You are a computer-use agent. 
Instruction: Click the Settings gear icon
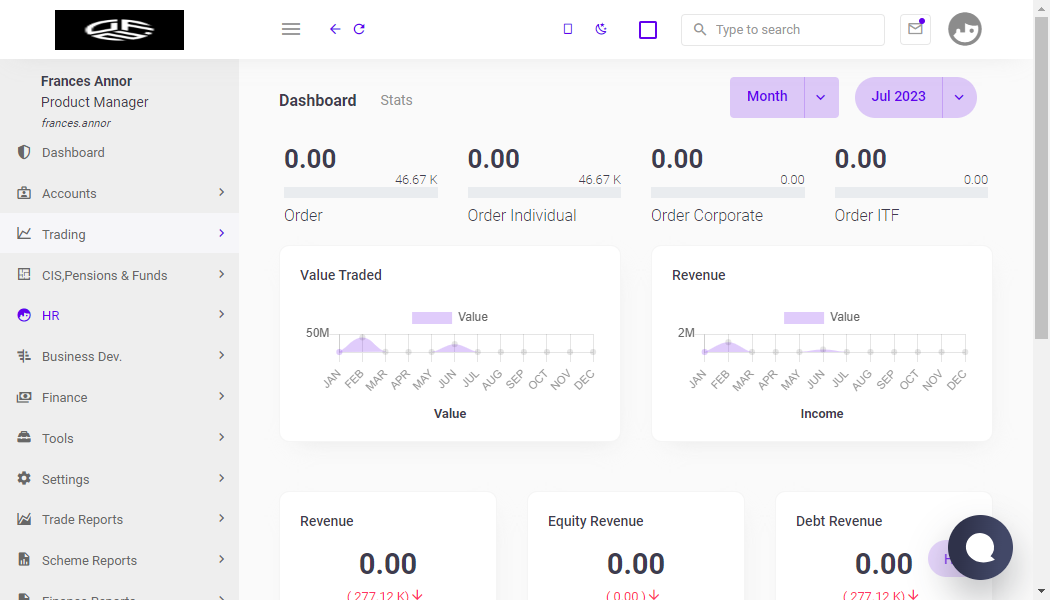click(x=24, y=478)
